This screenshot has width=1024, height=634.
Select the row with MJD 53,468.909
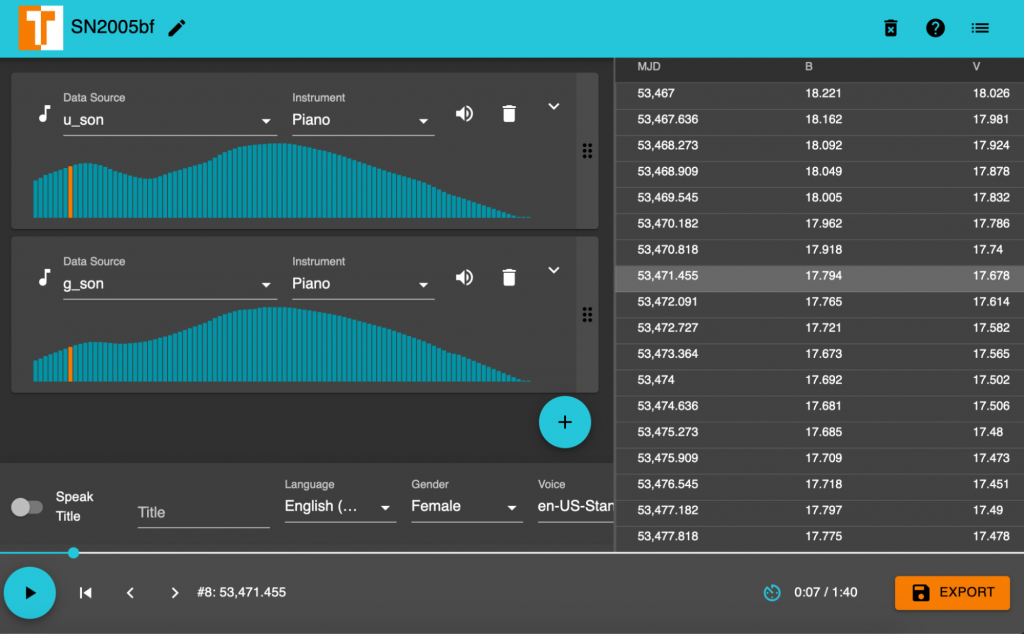[820, 172]
